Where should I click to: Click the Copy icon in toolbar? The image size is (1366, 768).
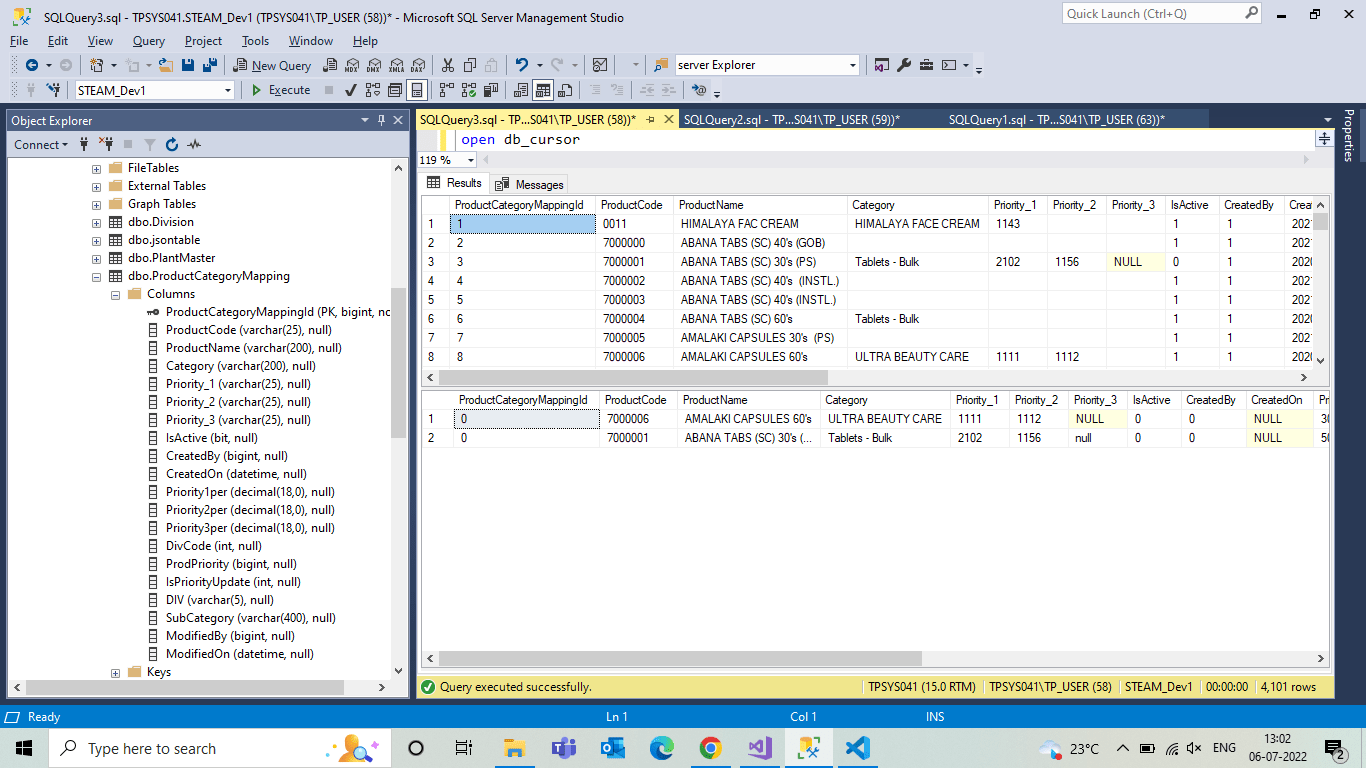(469, 65)
